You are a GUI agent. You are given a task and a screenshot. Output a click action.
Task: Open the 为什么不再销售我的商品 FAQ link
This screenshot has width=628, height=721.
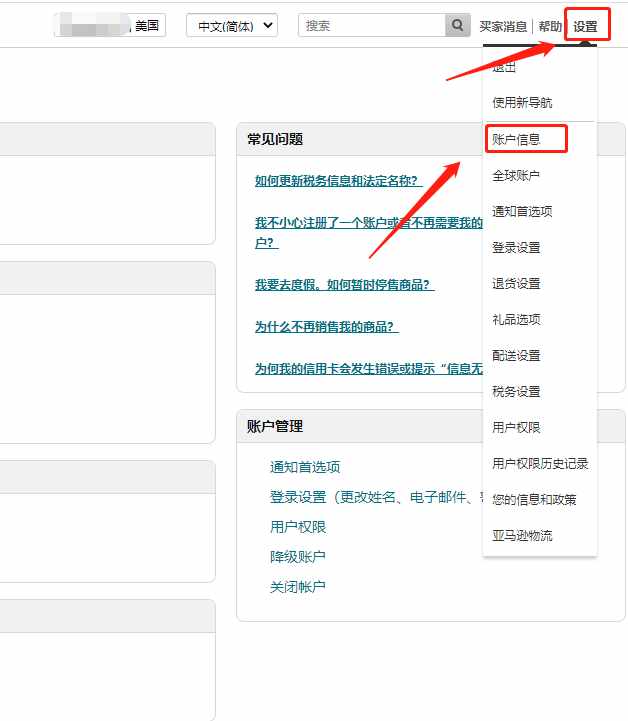pos(326,326)
